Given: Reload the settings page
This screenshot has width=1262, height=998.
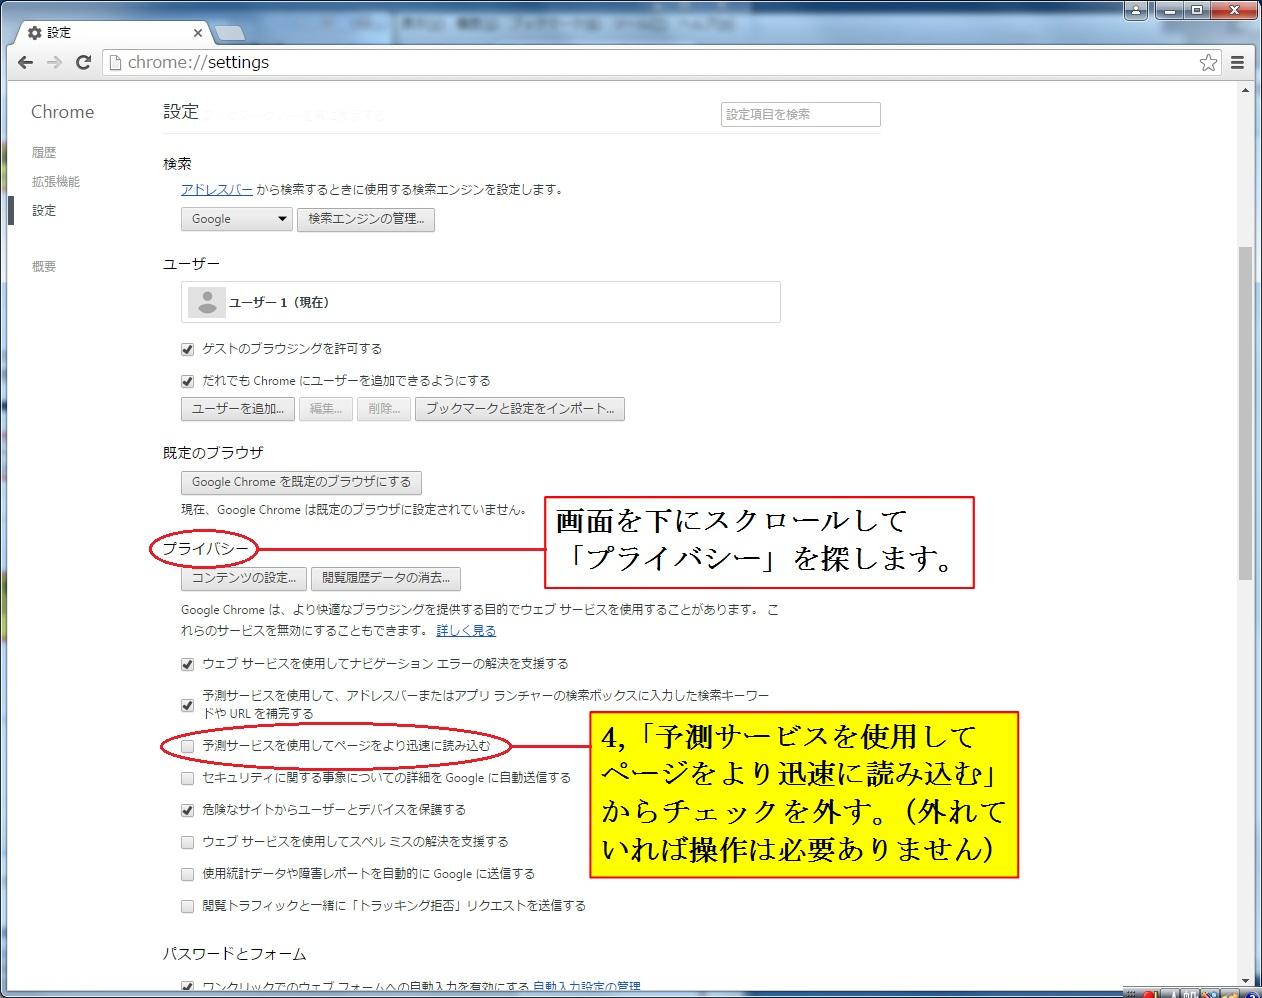Looking at the screenshot, I should point(84,62).
